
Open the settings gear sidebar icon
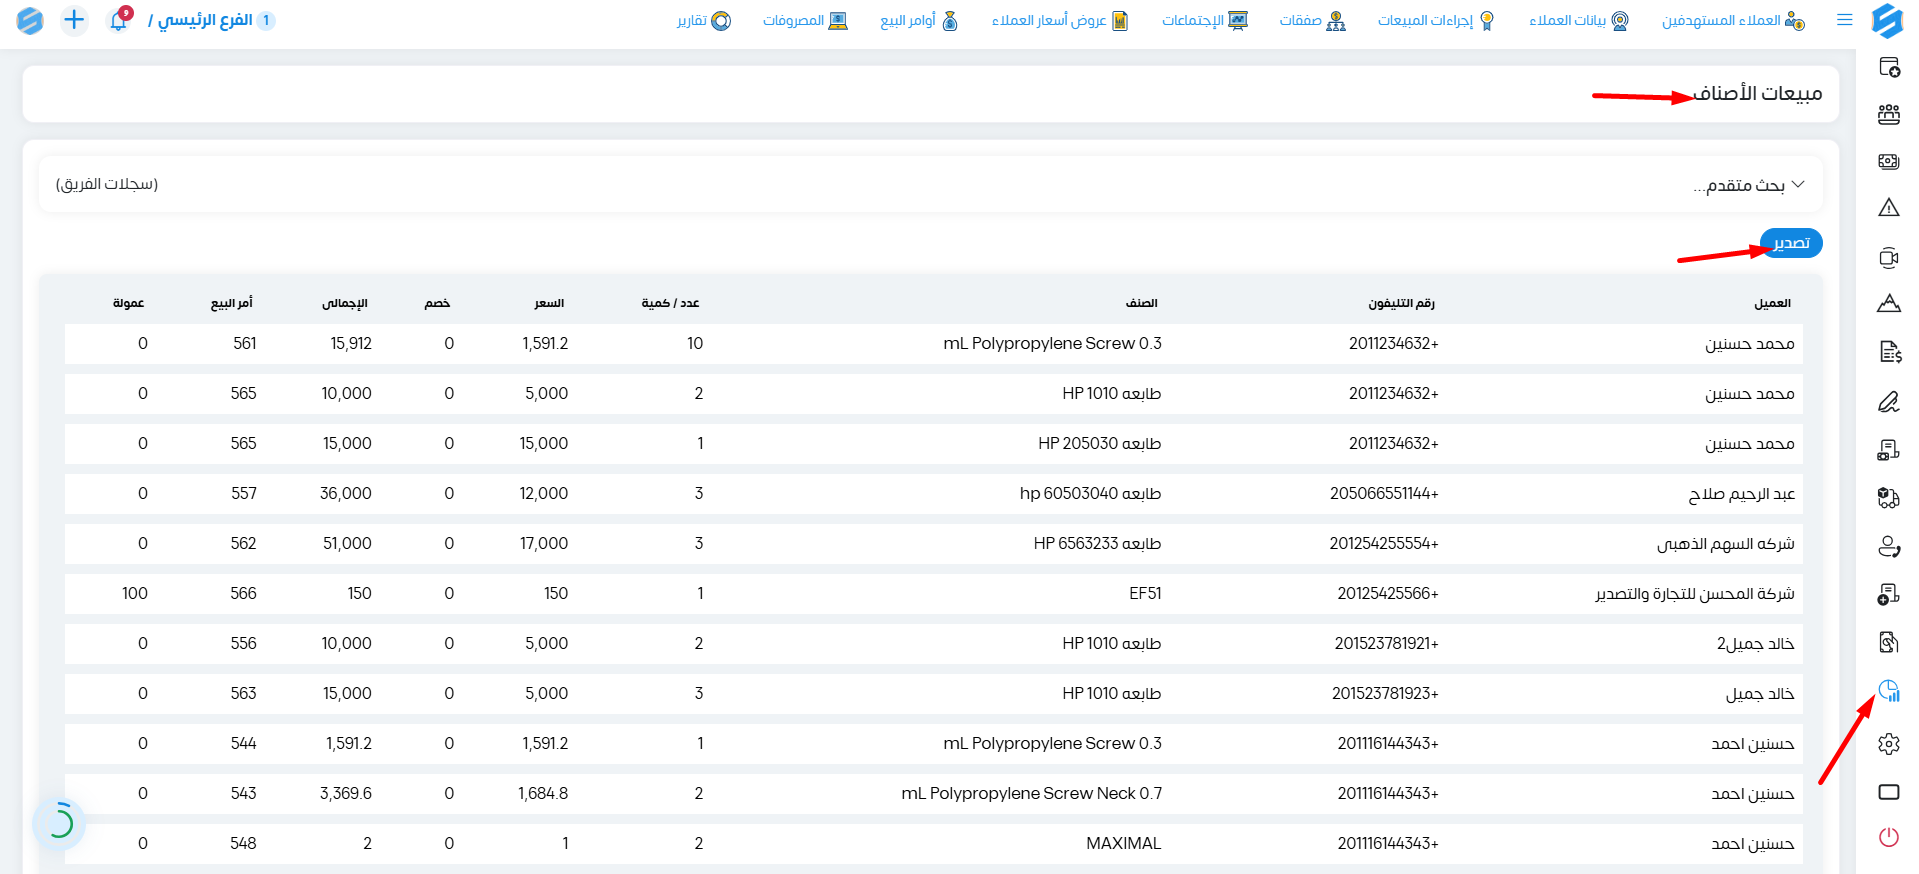pos(1889,744)
